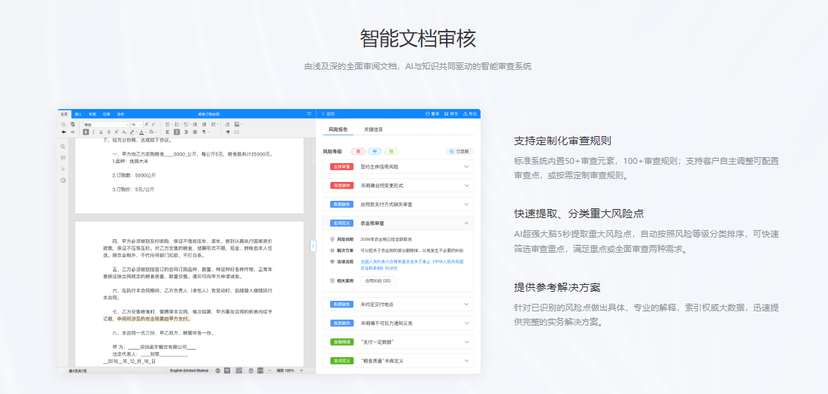Open the navigation icon in left sidebar
Screen dimensions: 828x394
(x=63, y=169)
